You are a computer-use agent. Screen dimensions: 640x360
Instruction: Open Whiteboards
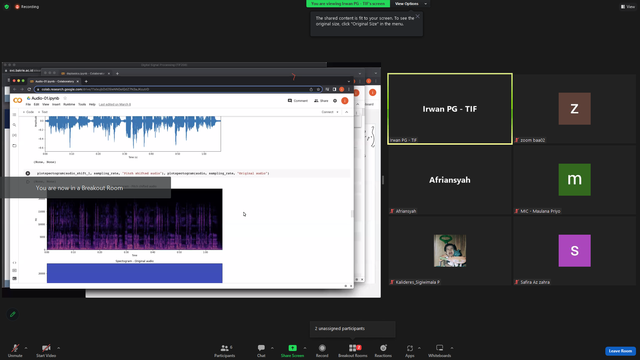(440, 350)
